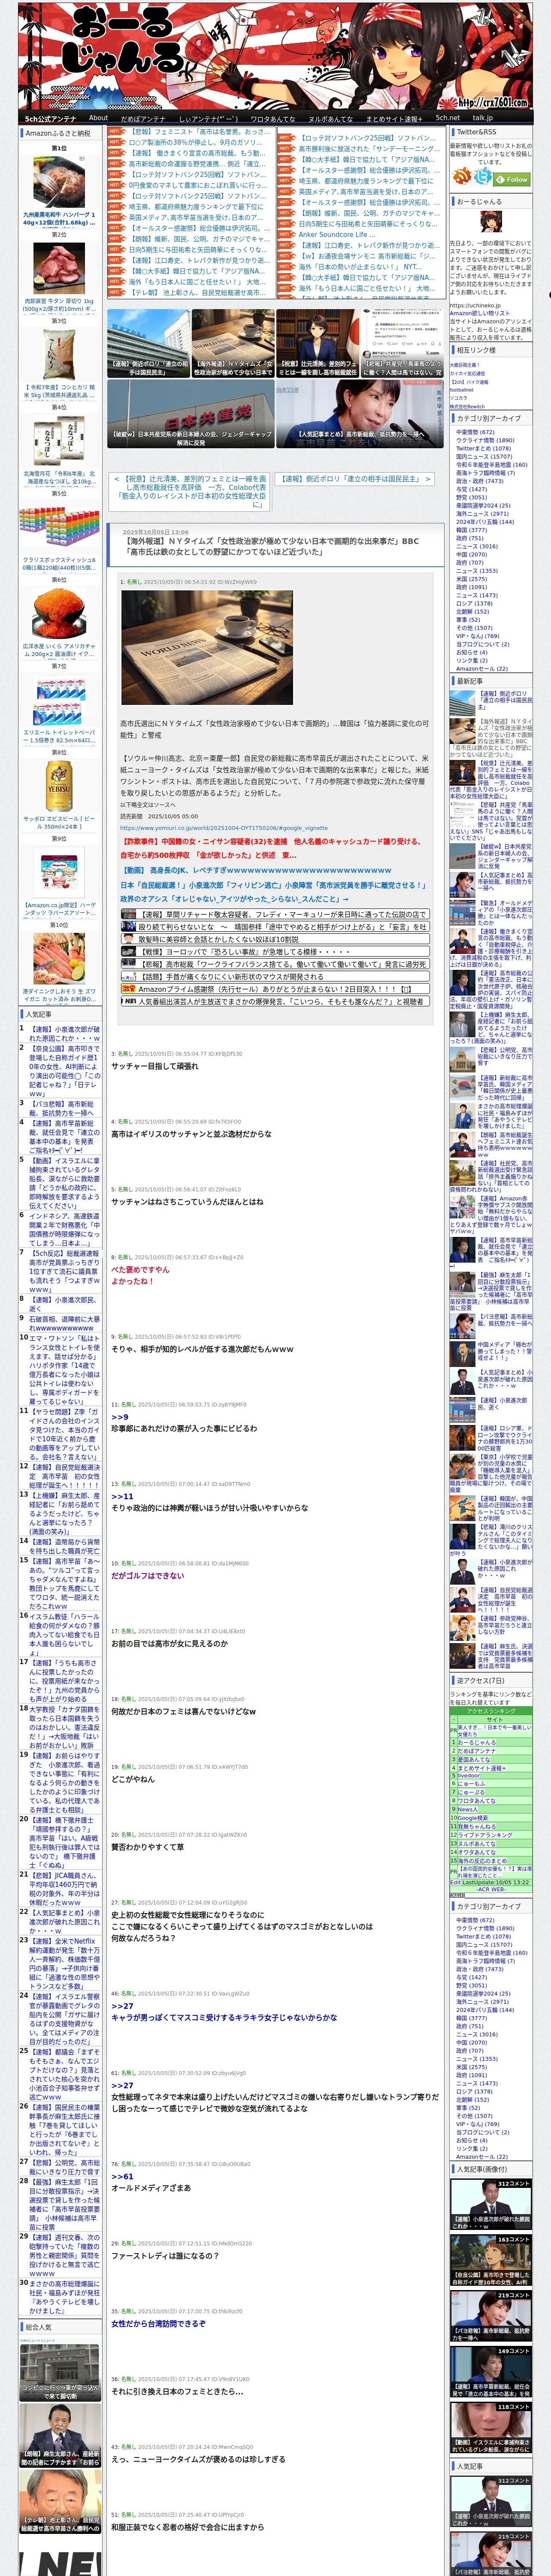Click the >>61 reply anchor
This screenshot has width=551, height=2576.
tap(122, 2175)
